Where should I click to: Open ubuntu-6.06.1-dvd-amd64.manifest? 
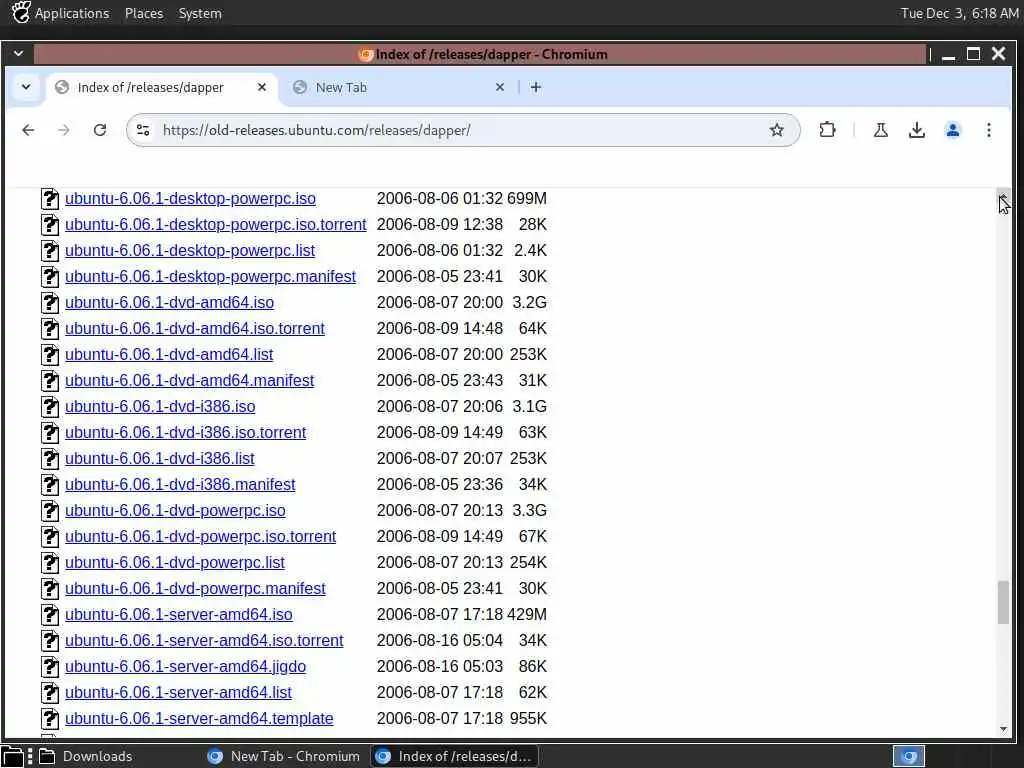coord(189,381)
